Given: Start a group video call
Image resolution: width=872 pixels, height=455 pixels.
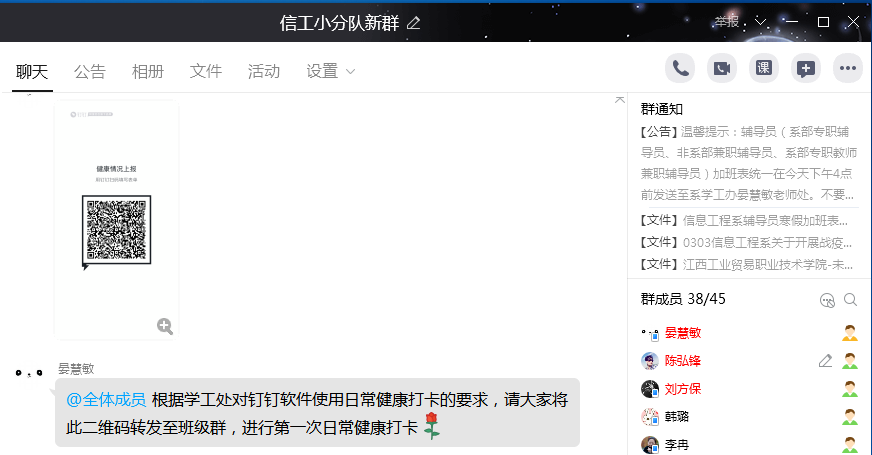Looking at the screenshot, I should click(722, 68).
